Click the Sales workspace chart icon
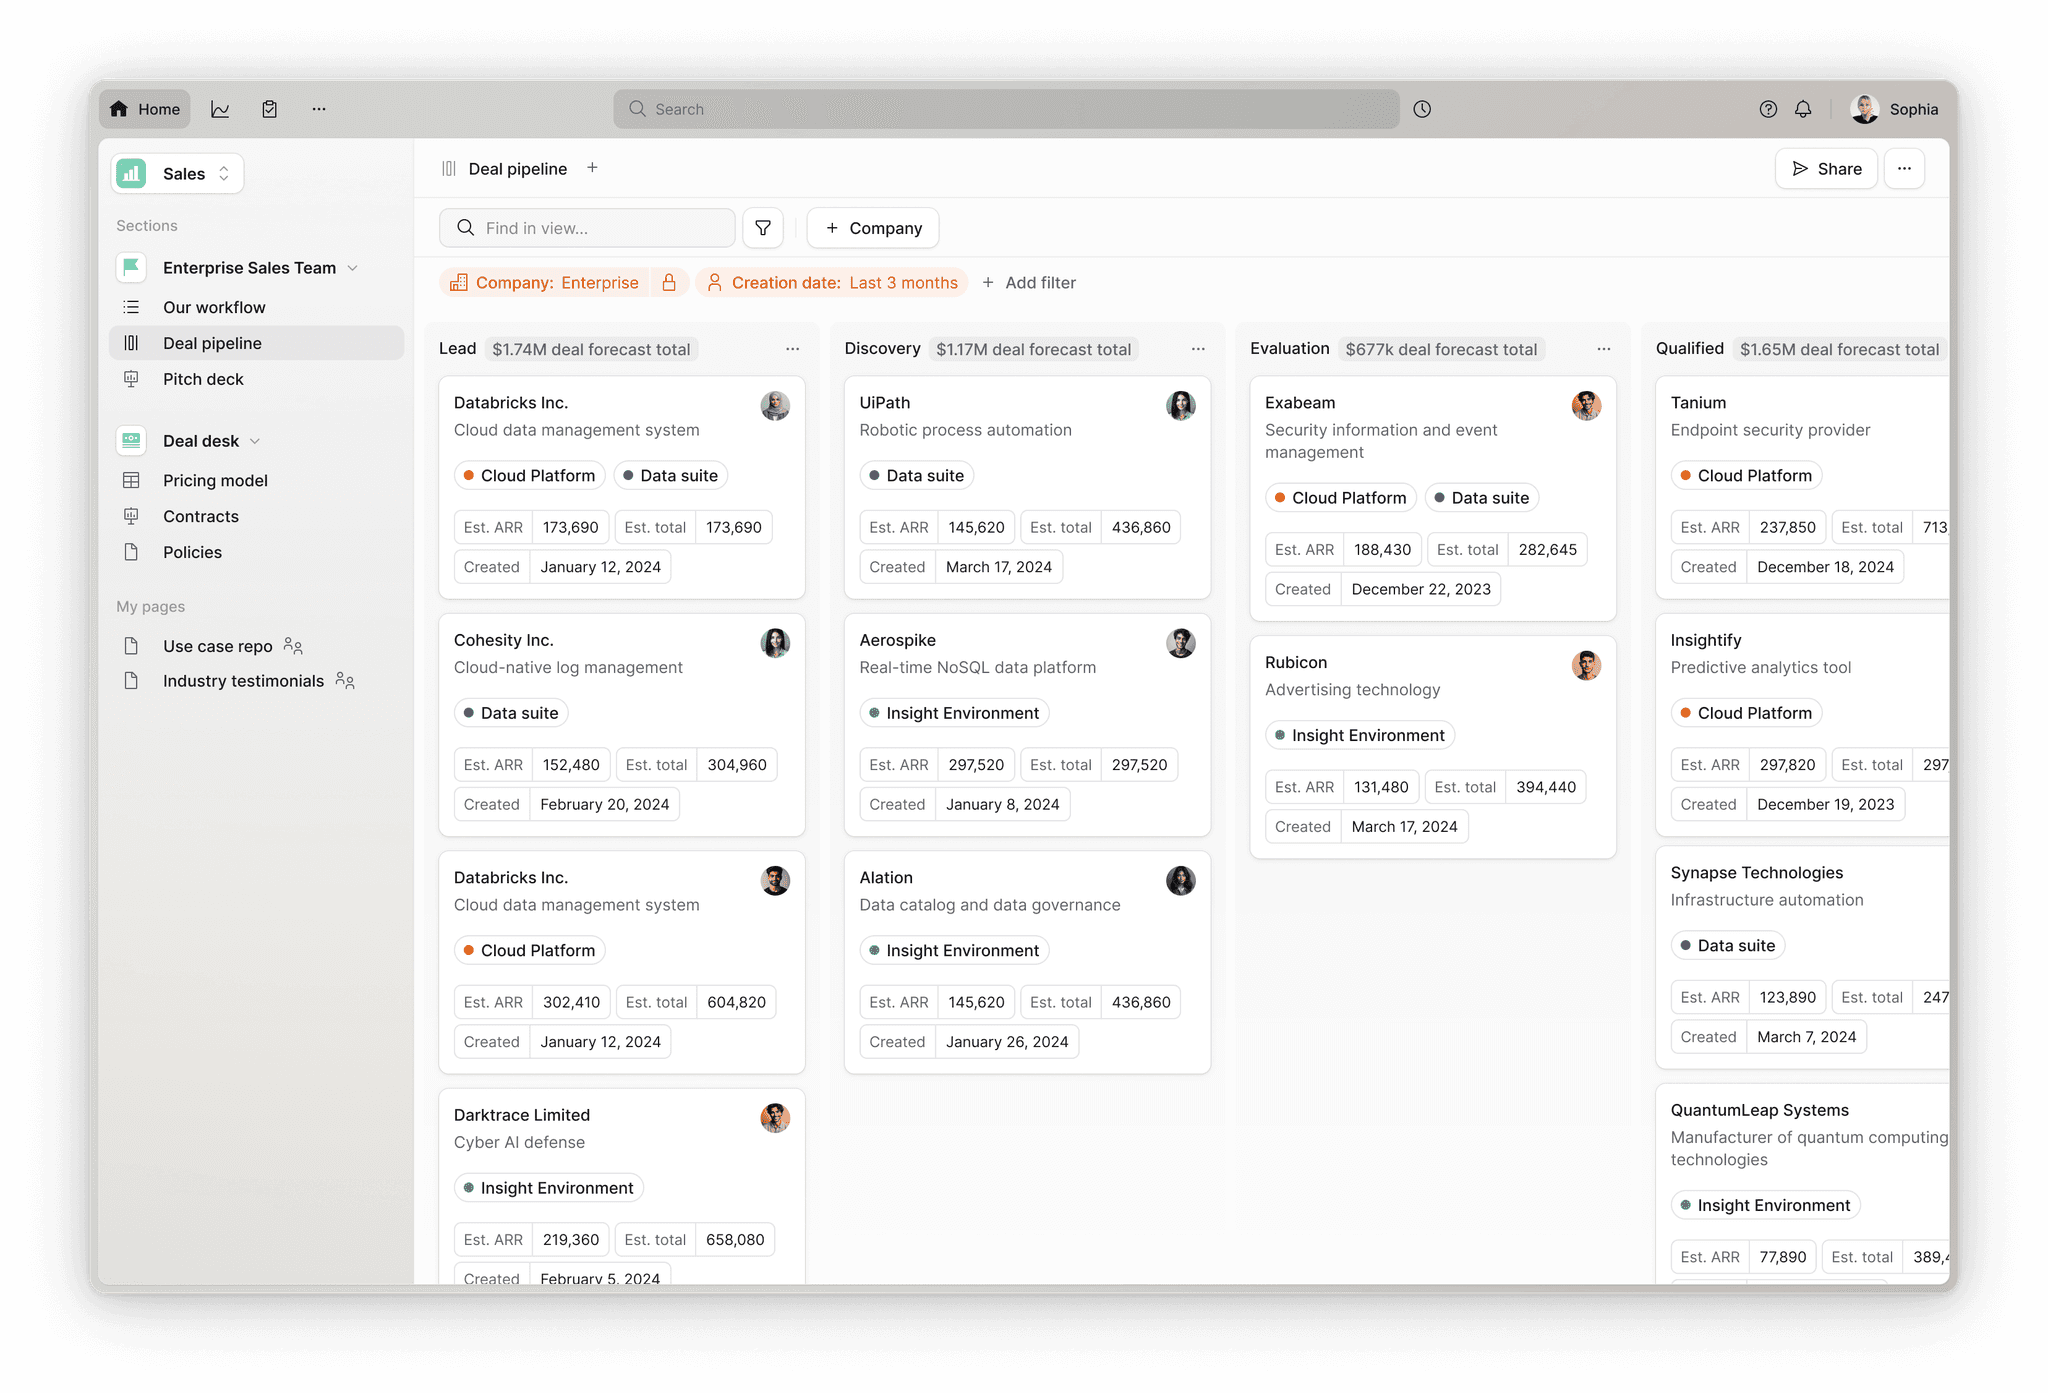The width and height of the screenshot is (2048, 1393). pyautogui.click(x=131, y=173)
